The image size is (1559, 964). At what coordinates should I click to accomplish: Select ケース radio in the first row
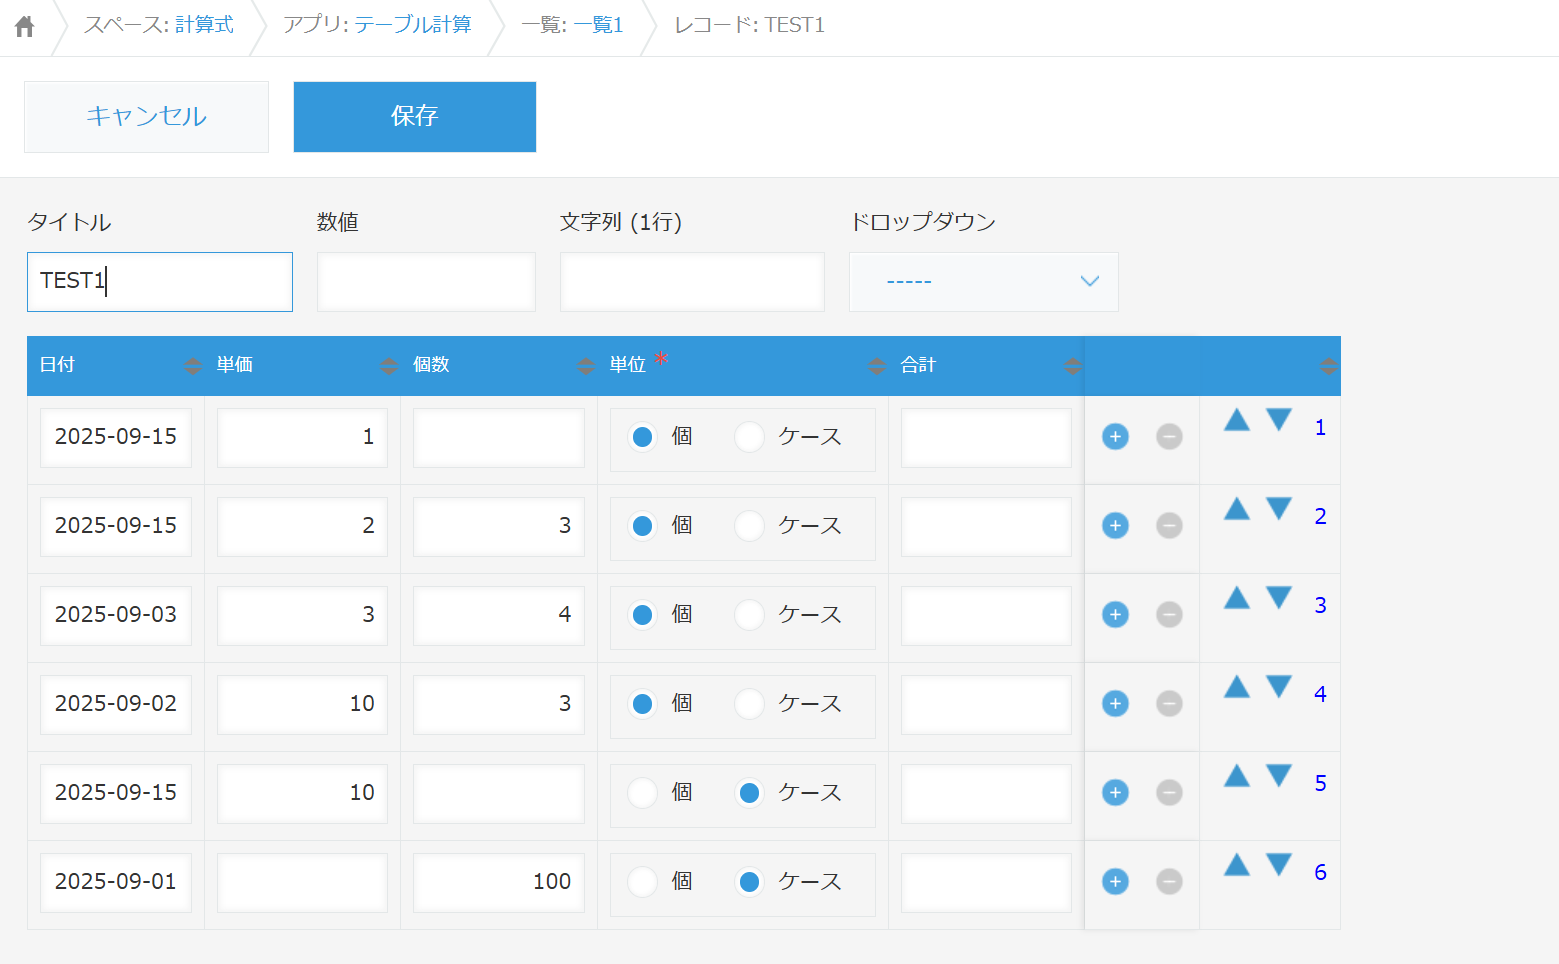point(749,437)
